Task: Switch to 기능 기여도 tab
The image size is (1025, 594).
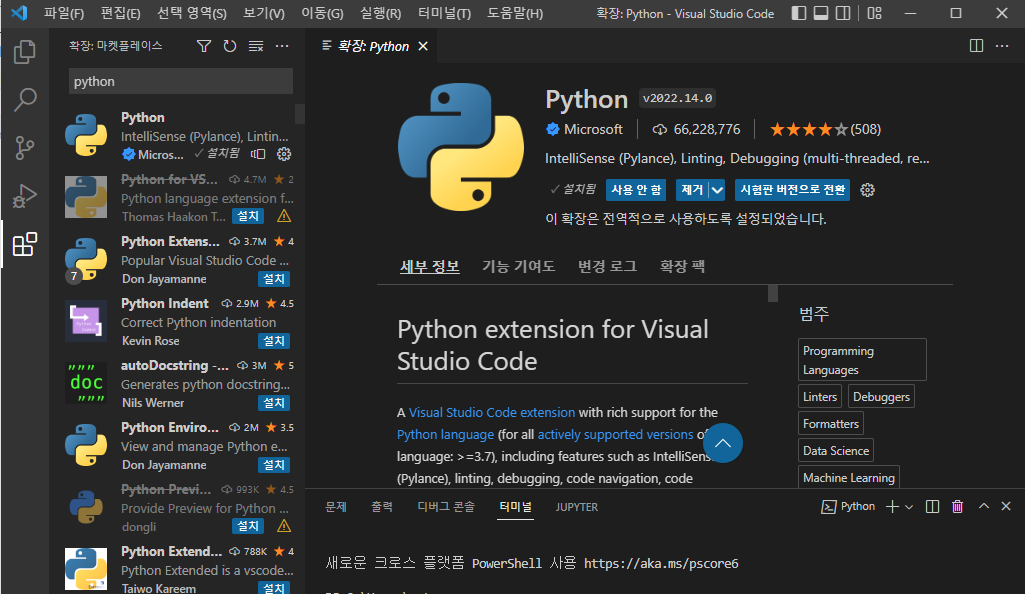Action: 518,266
